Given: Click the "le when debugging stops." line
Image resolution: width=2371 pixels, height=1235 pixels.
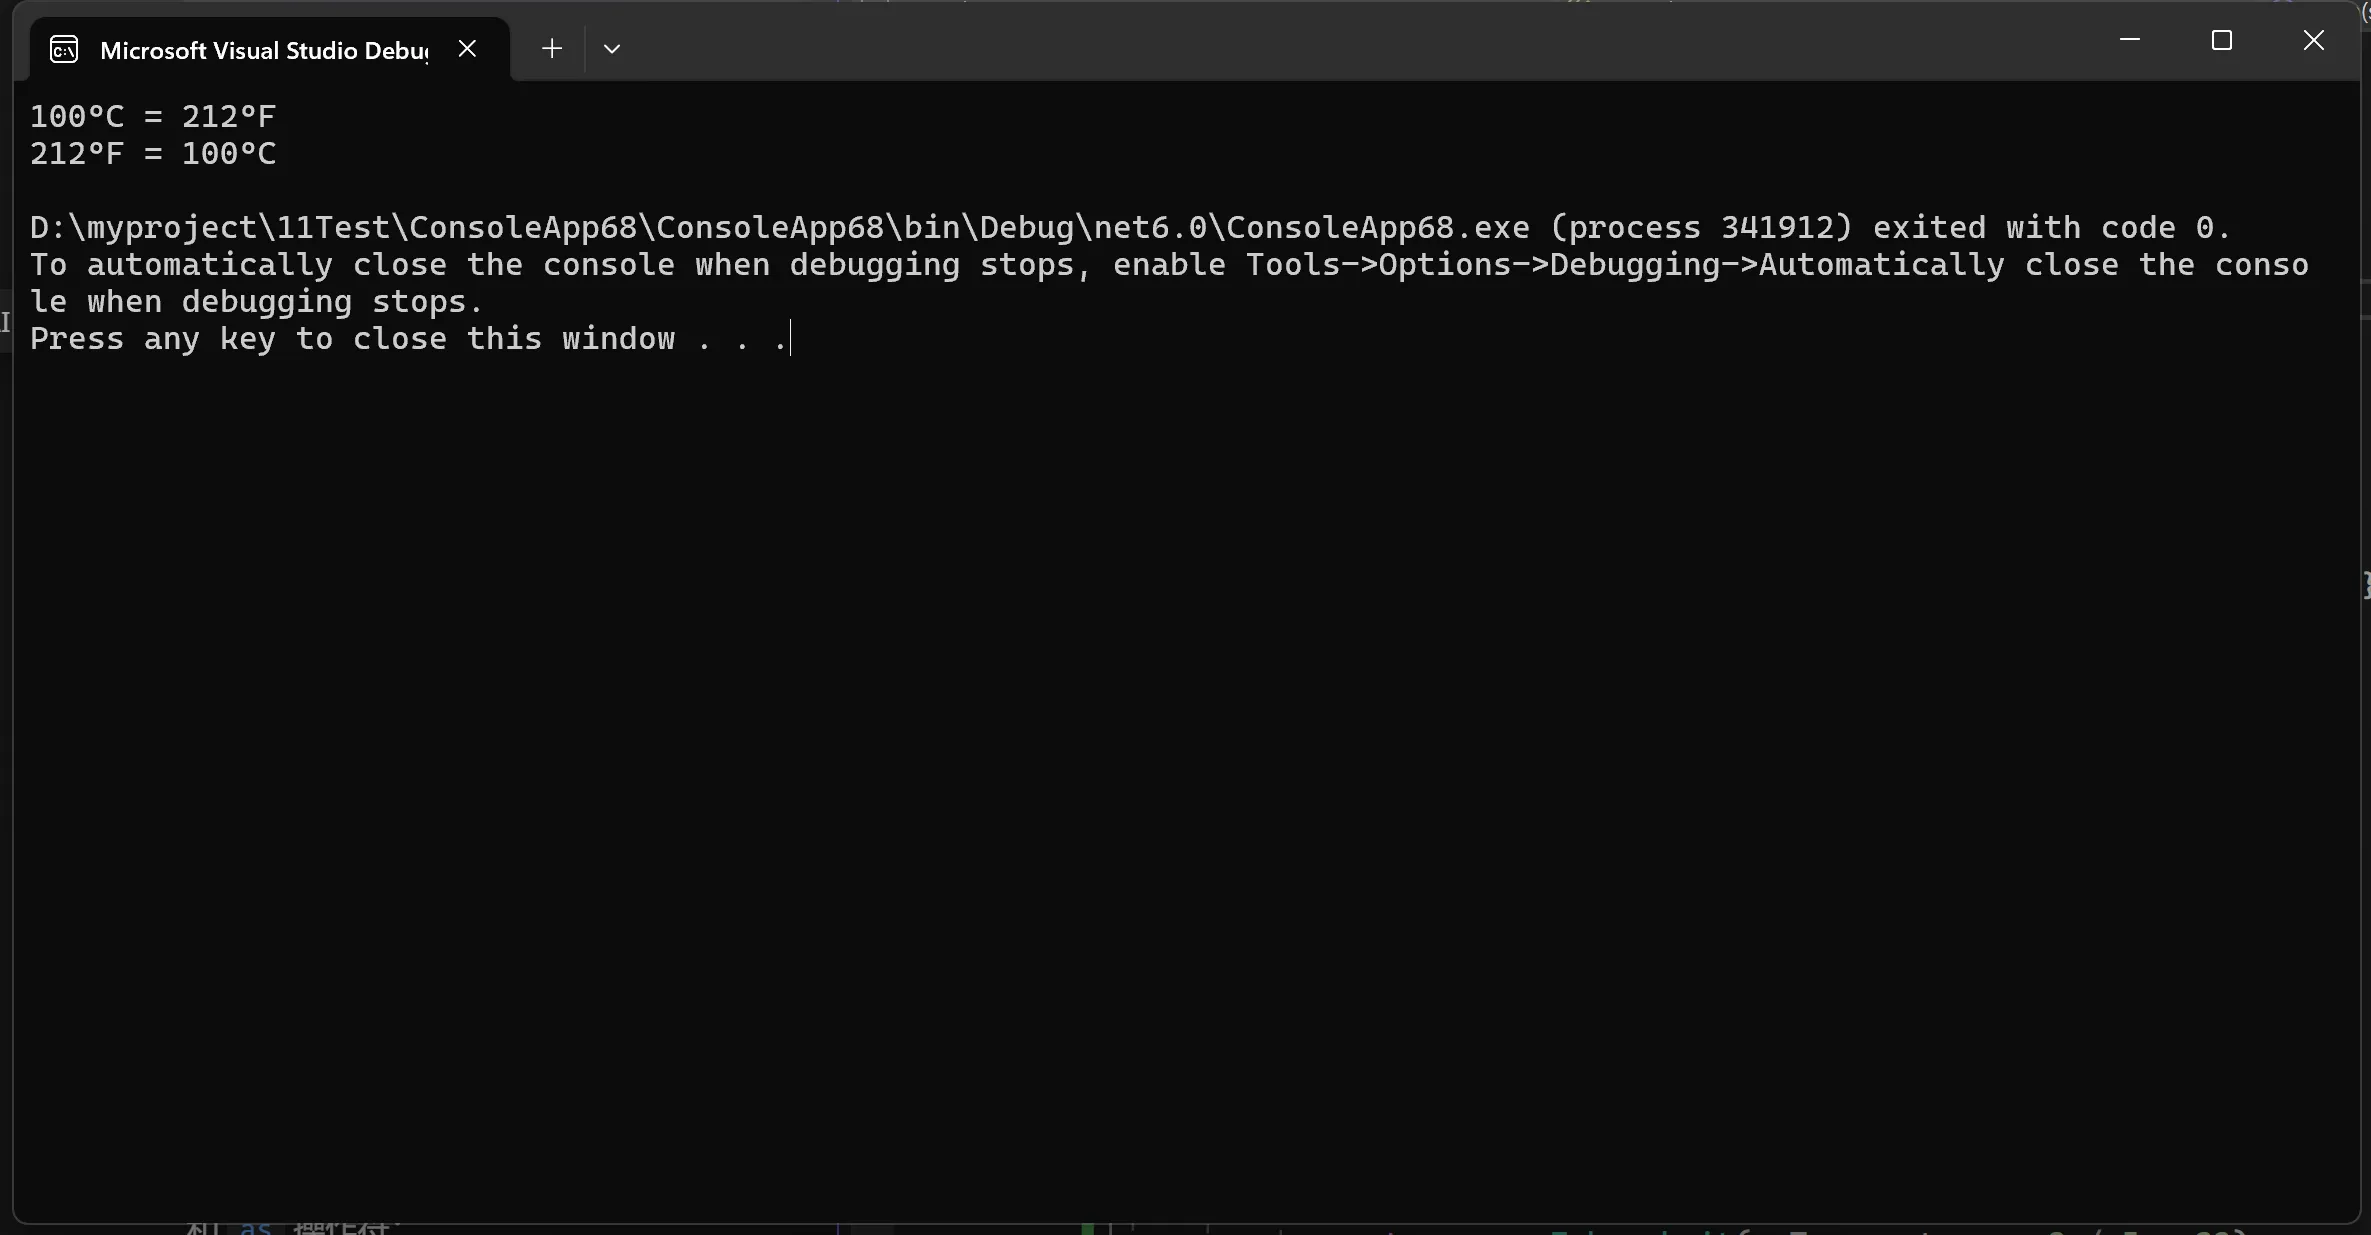Looking at the screenshot, I should point(256,302).
